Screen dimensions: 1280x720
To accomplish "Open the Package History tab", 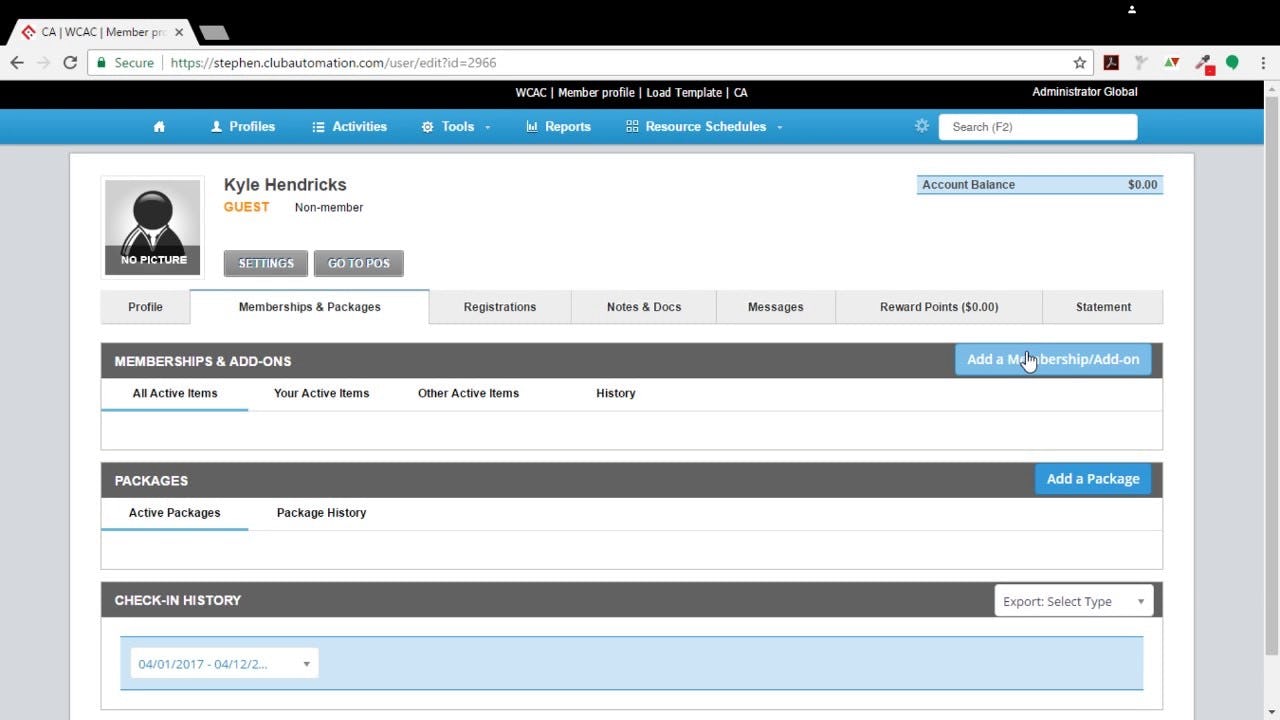I will [321, 512].
